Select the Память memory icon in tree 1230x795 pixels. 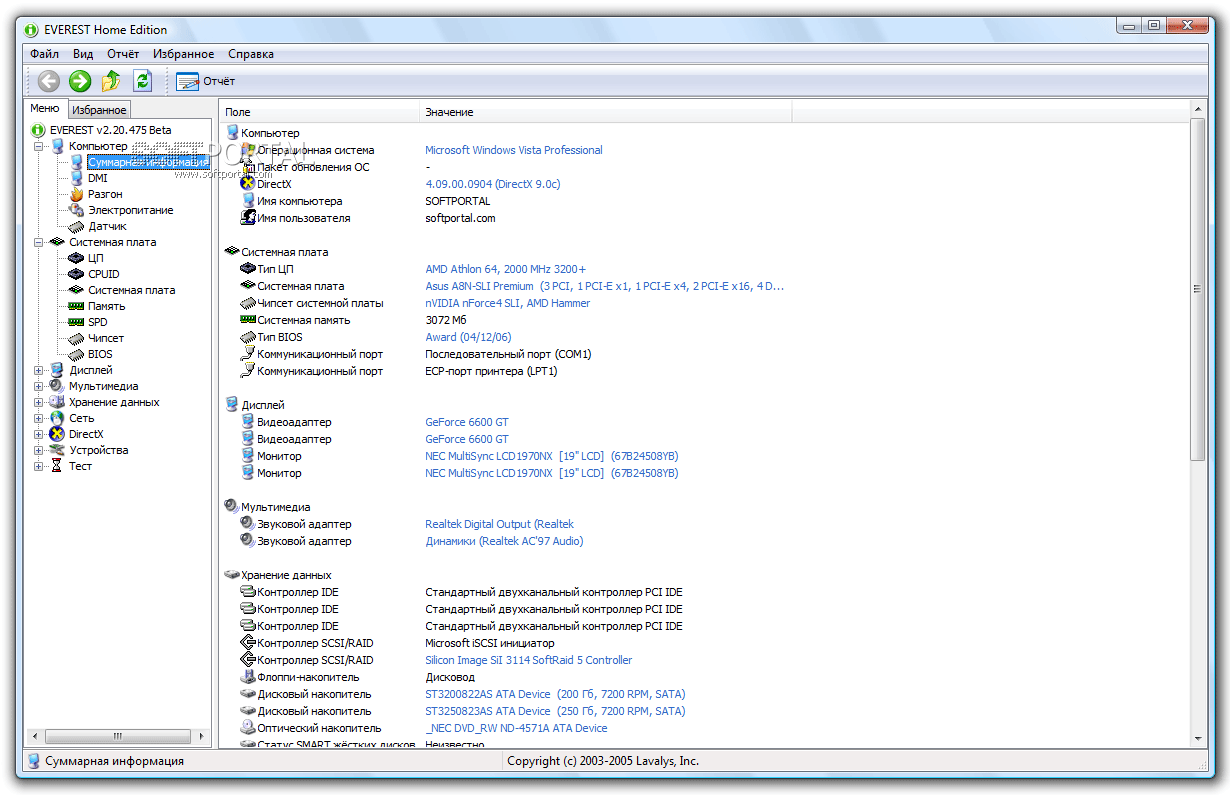(76, 306)
